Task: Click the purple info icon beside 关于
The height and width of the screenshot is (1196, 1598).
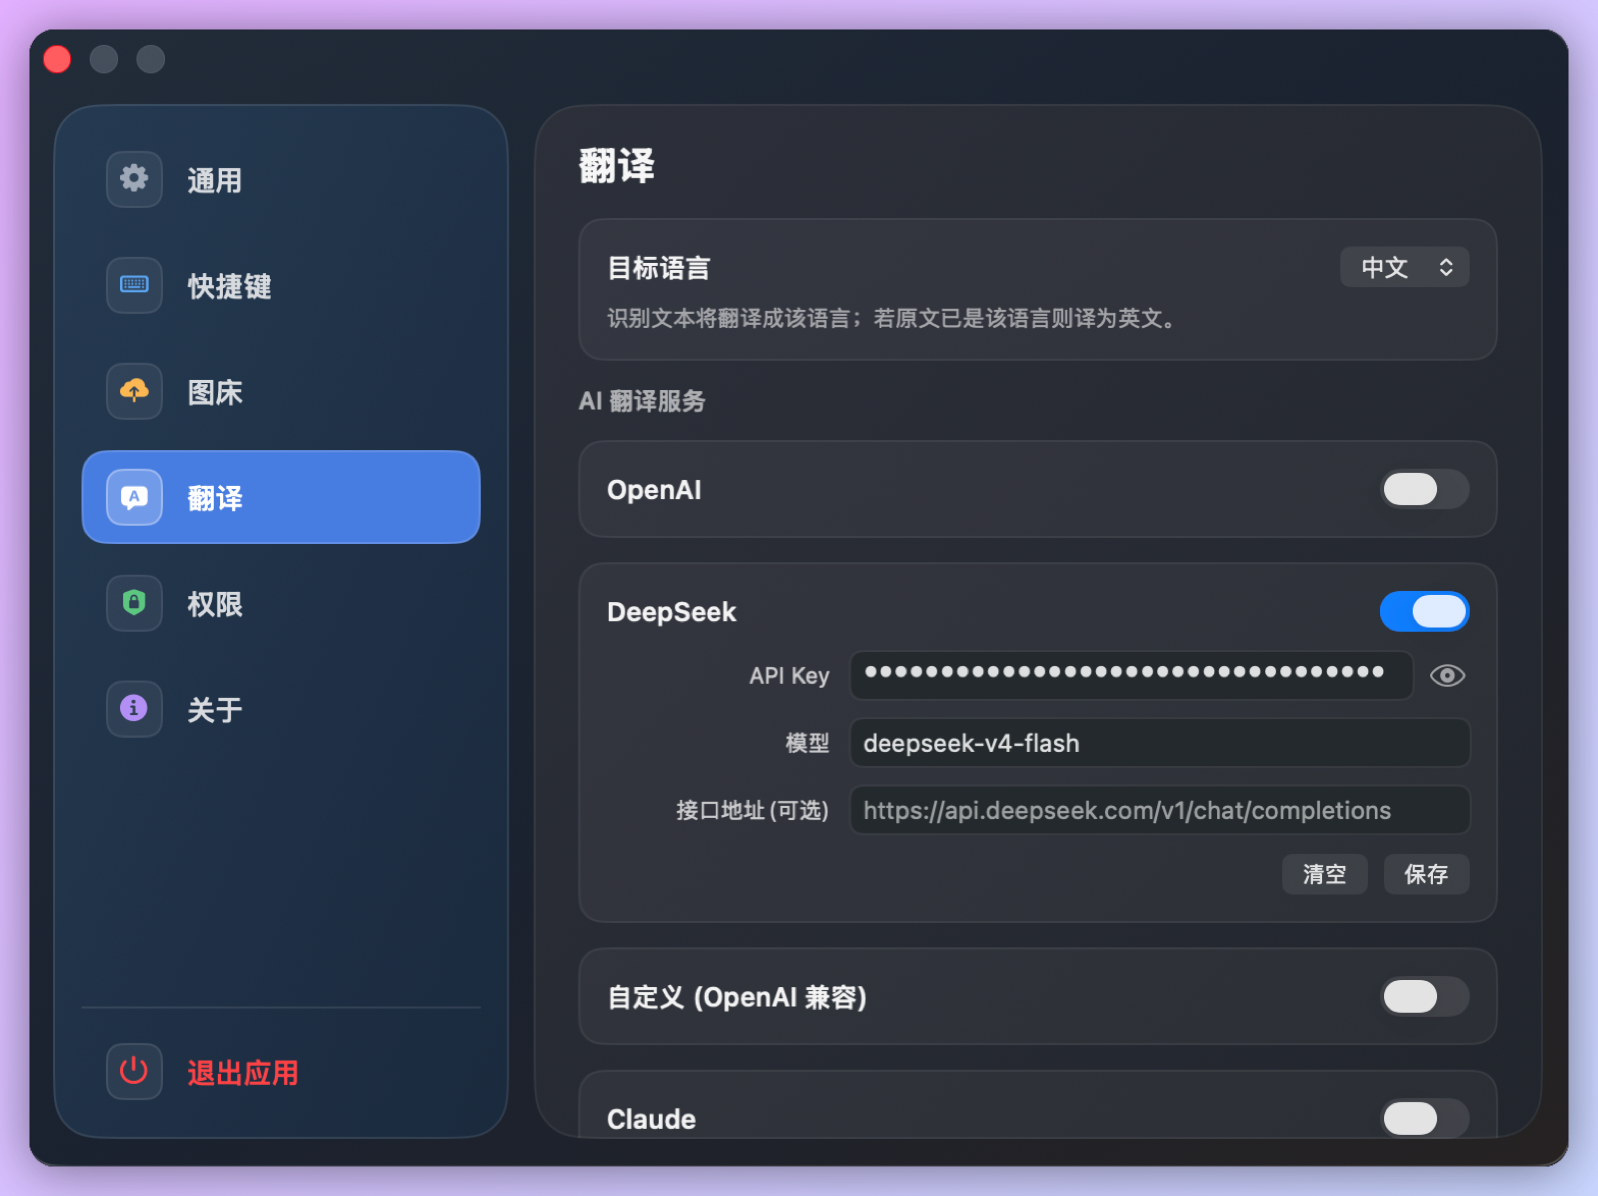Action: 134,709
